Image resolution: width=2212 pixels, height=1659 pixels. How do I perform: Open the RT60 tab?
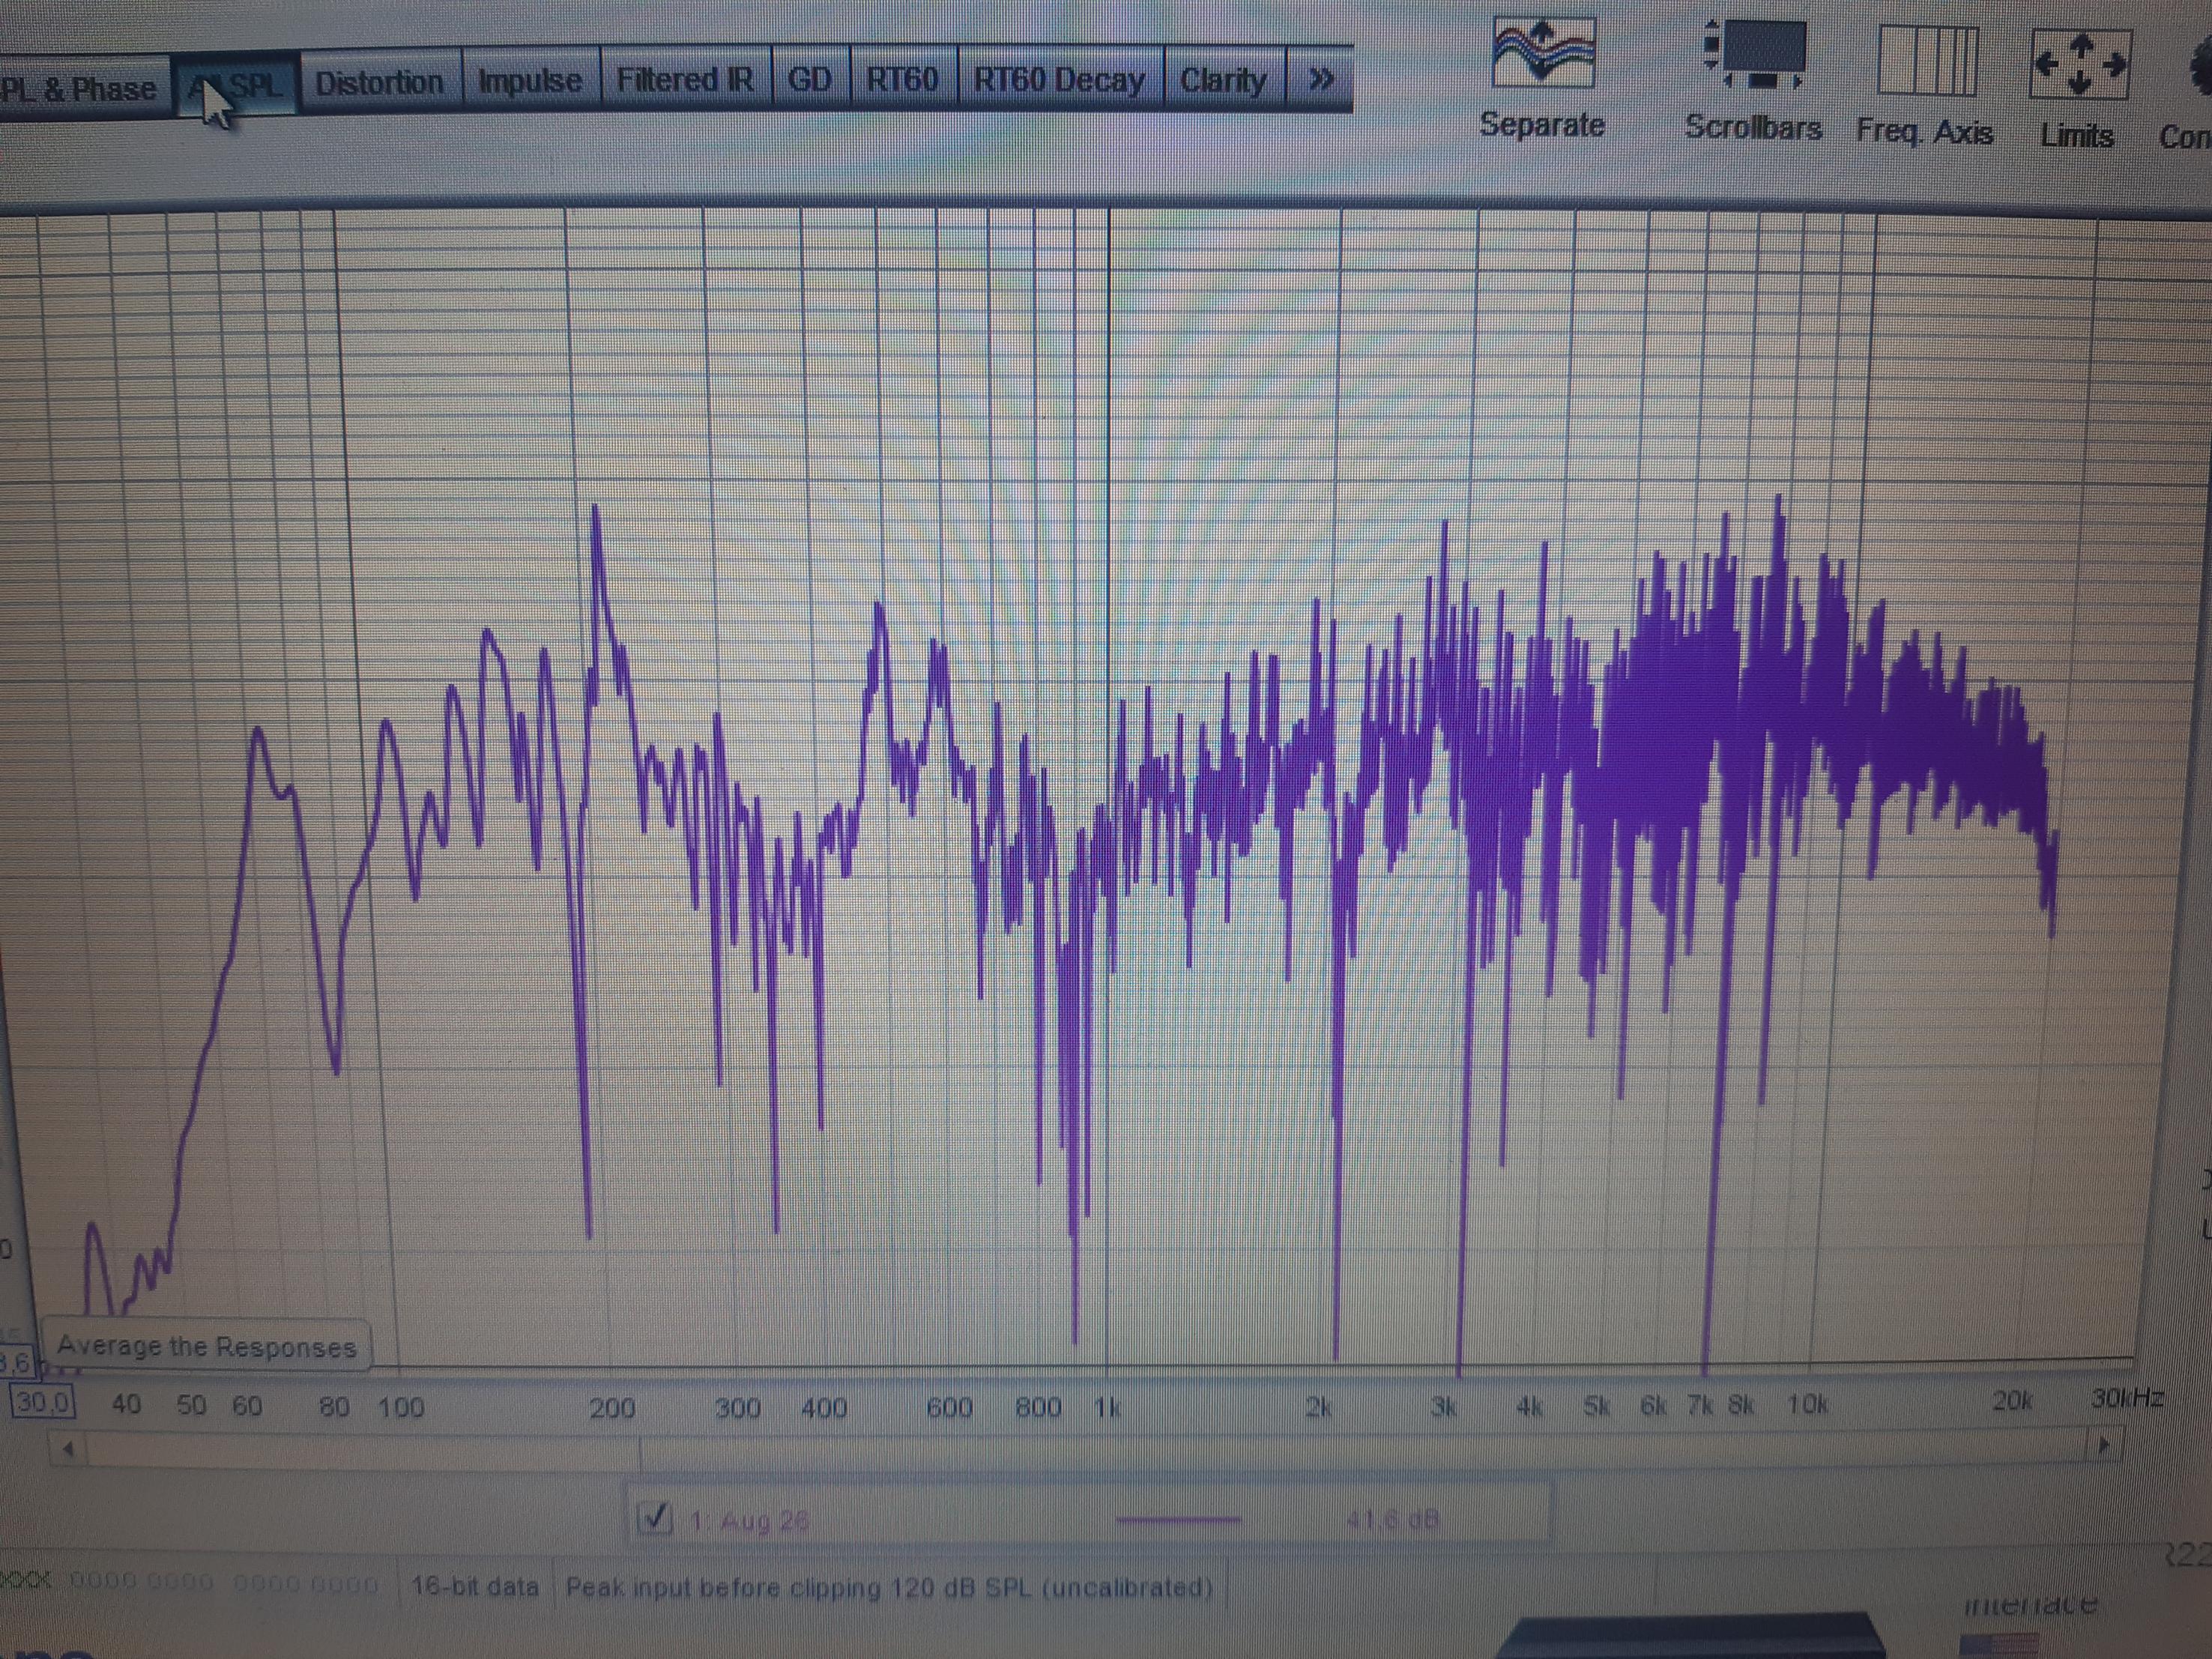pos(902,79)
